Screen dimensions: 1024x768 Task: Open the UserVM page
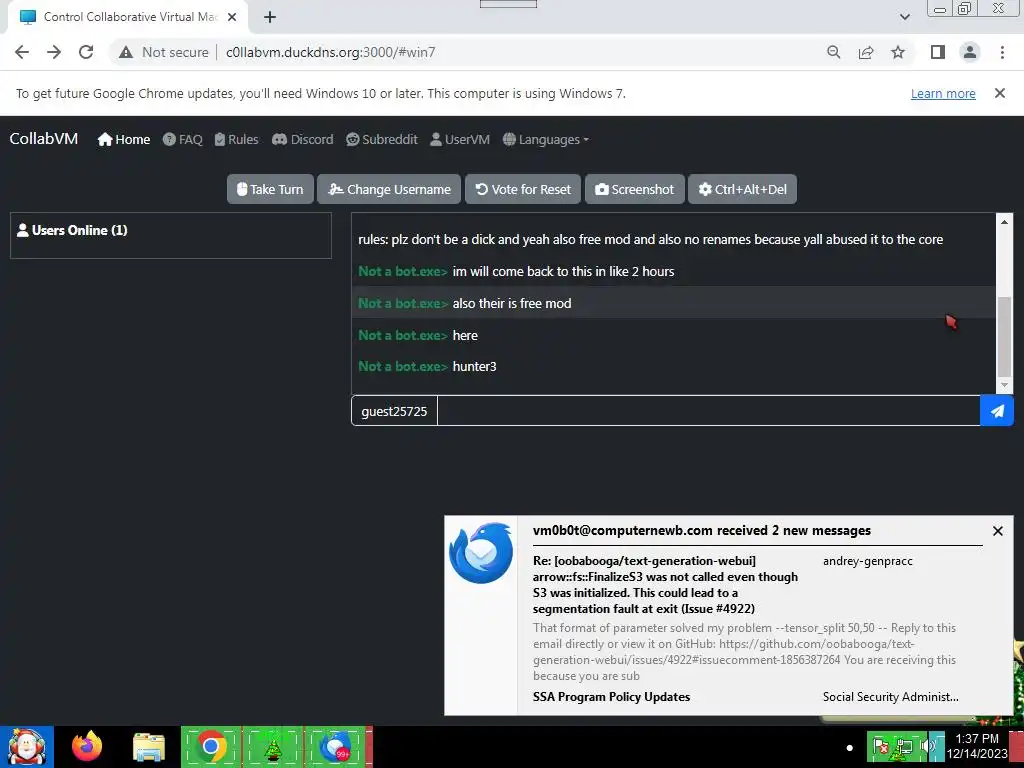pos(460,139)
